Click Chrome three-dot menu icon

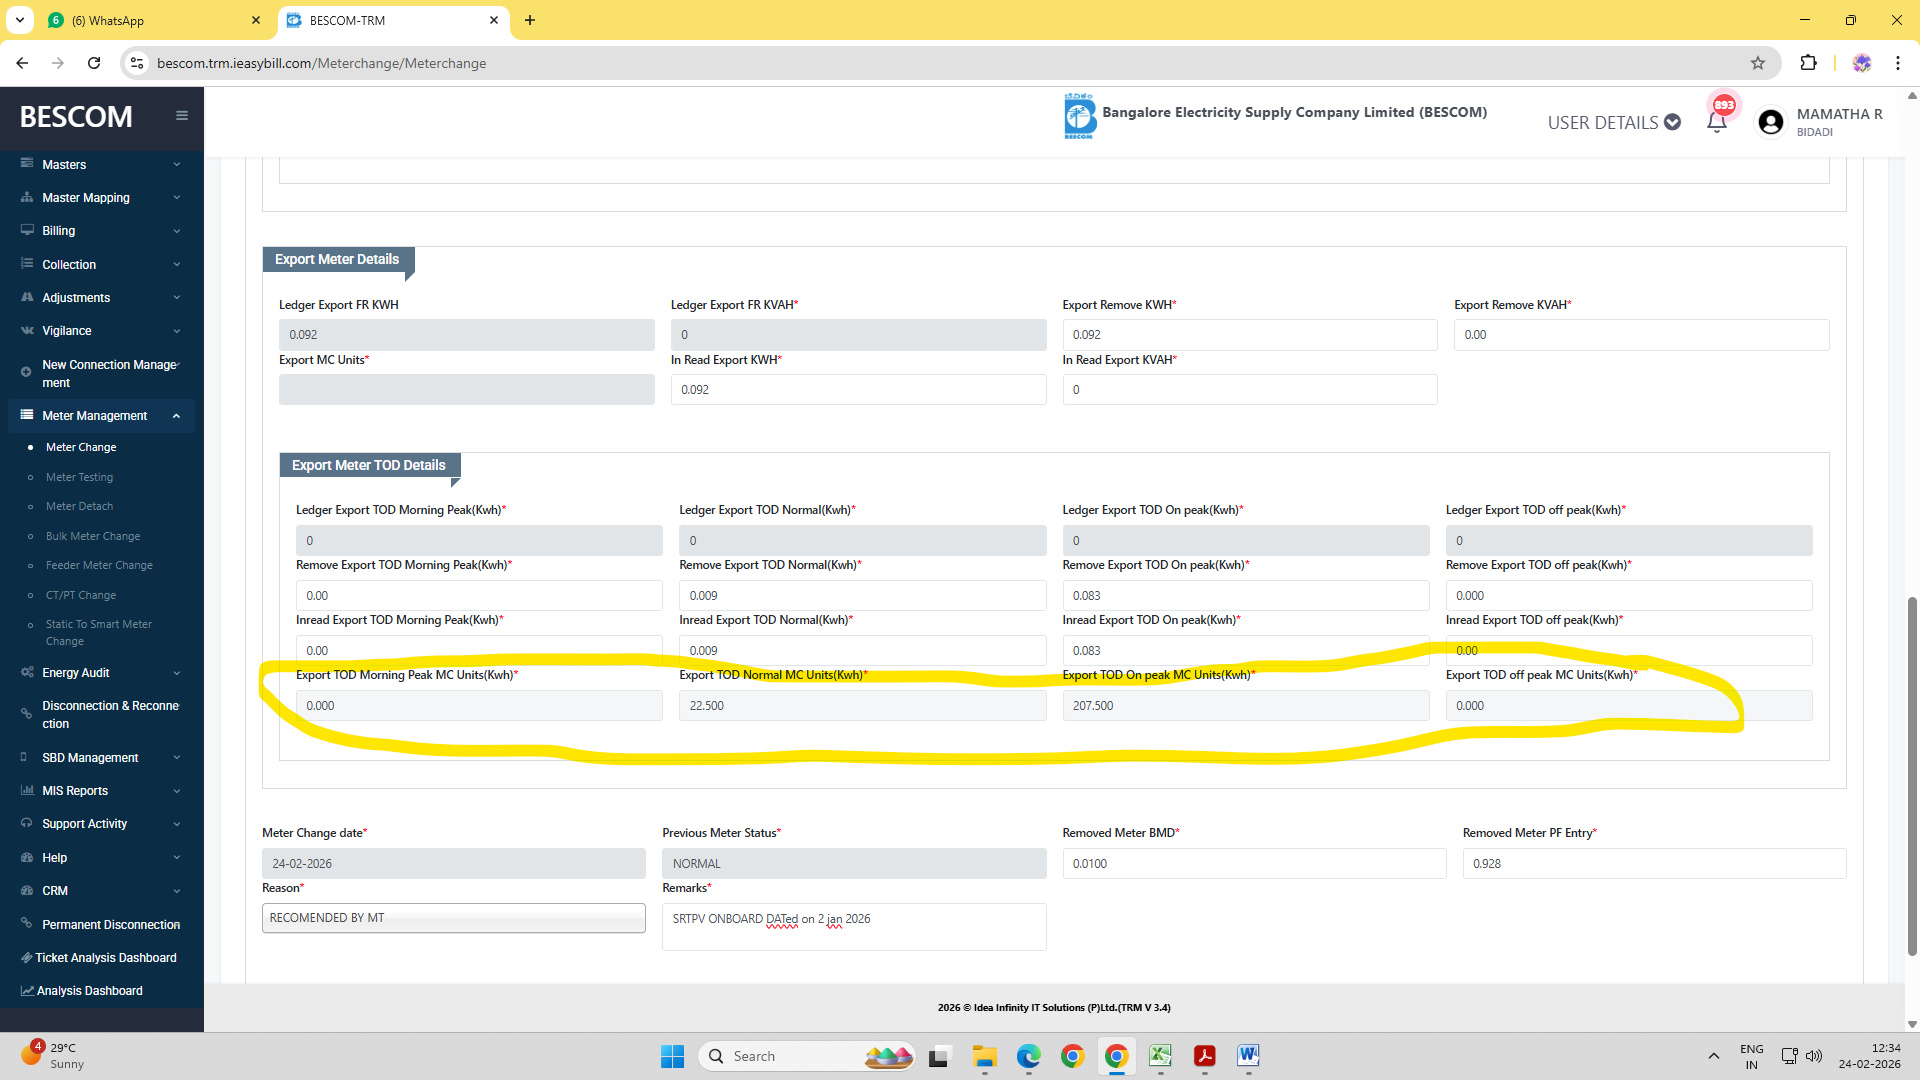[1897, 63]
